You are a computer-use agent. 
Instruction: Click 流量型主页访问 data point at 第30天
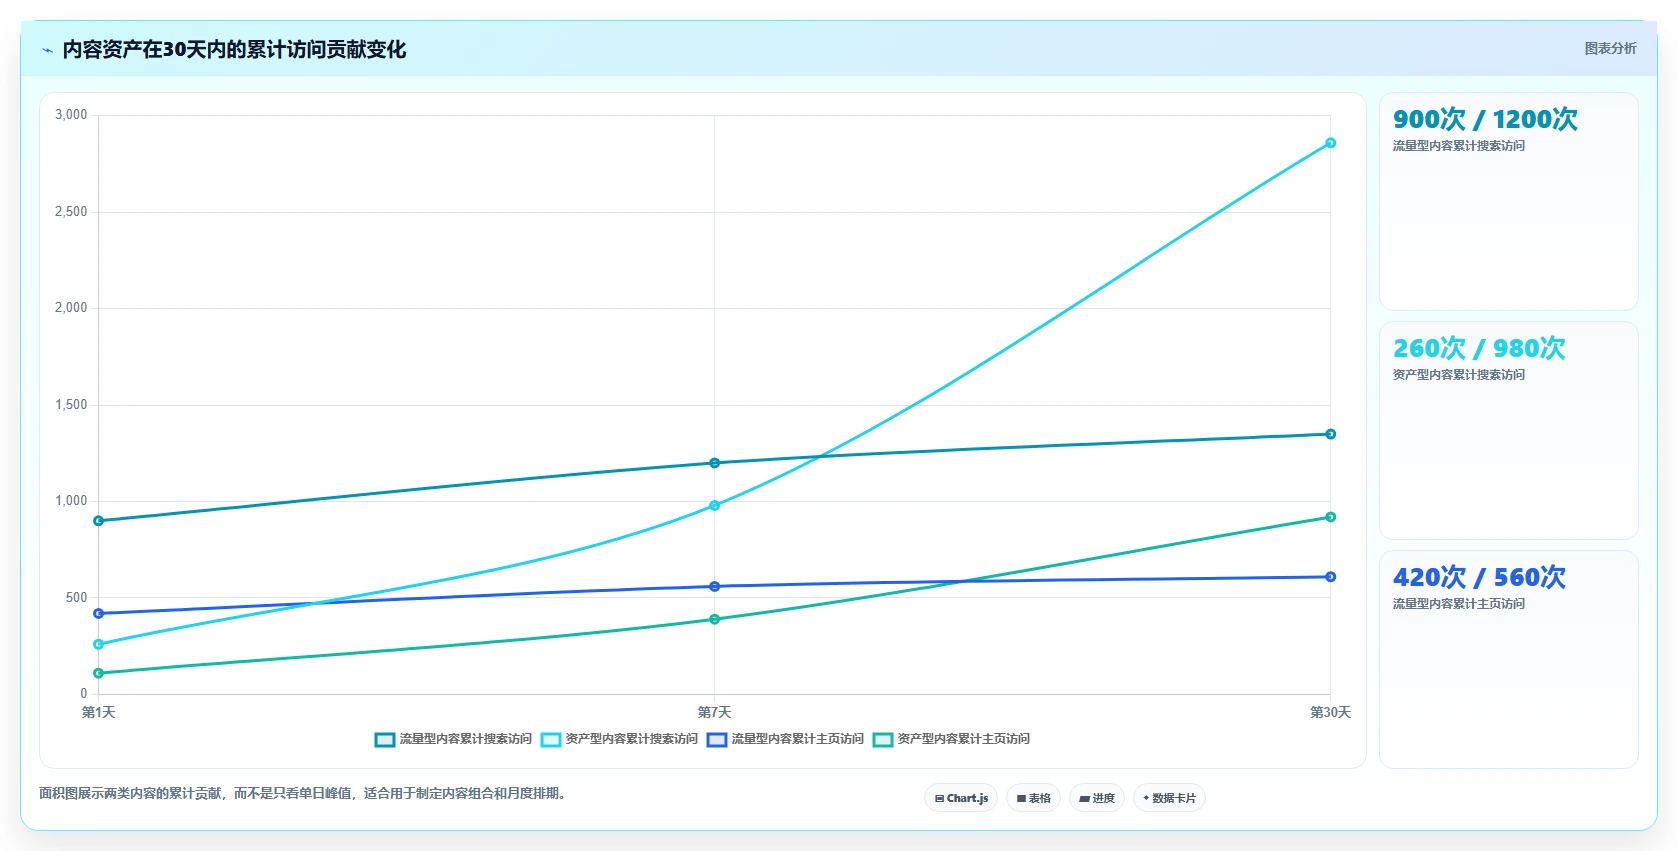click(1330, 577)
